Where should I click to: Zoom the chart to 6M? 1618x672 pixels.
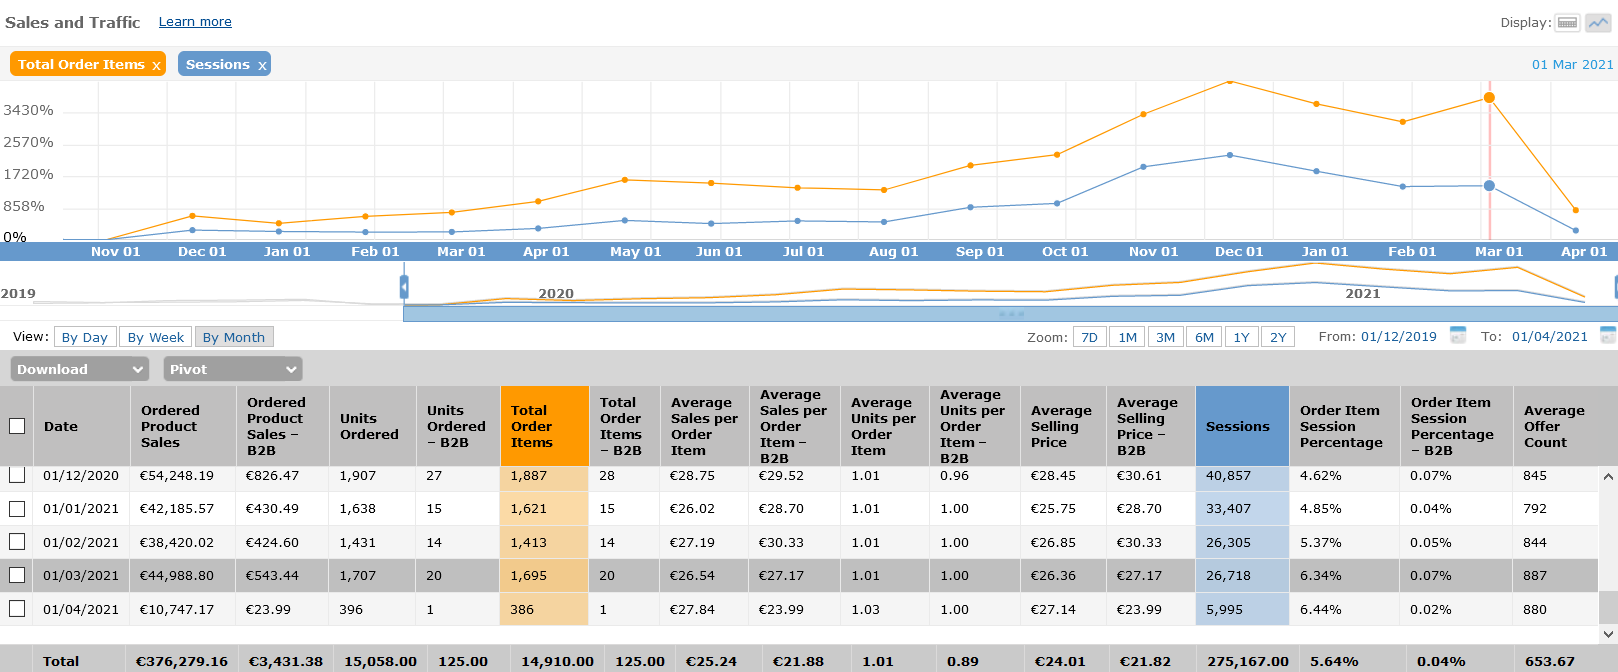click(x=1204, y=337)
